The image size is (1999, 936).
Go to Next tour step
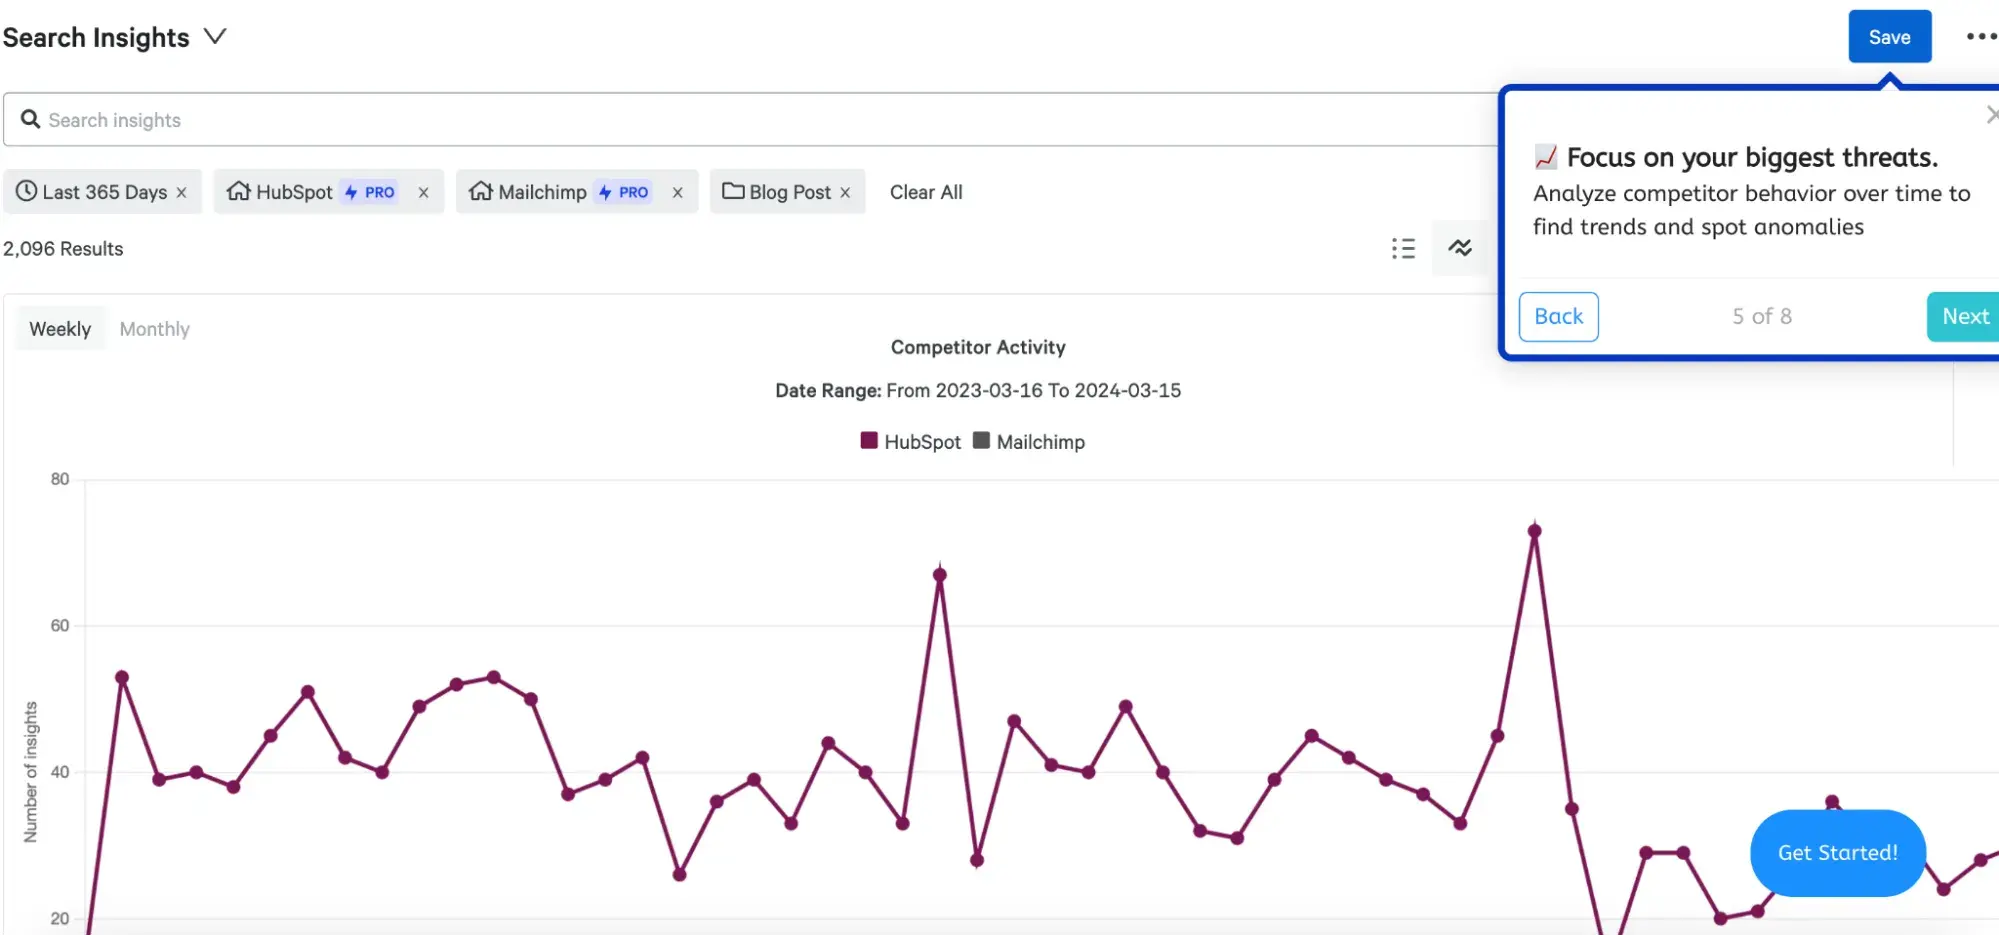pos(1964,317)
